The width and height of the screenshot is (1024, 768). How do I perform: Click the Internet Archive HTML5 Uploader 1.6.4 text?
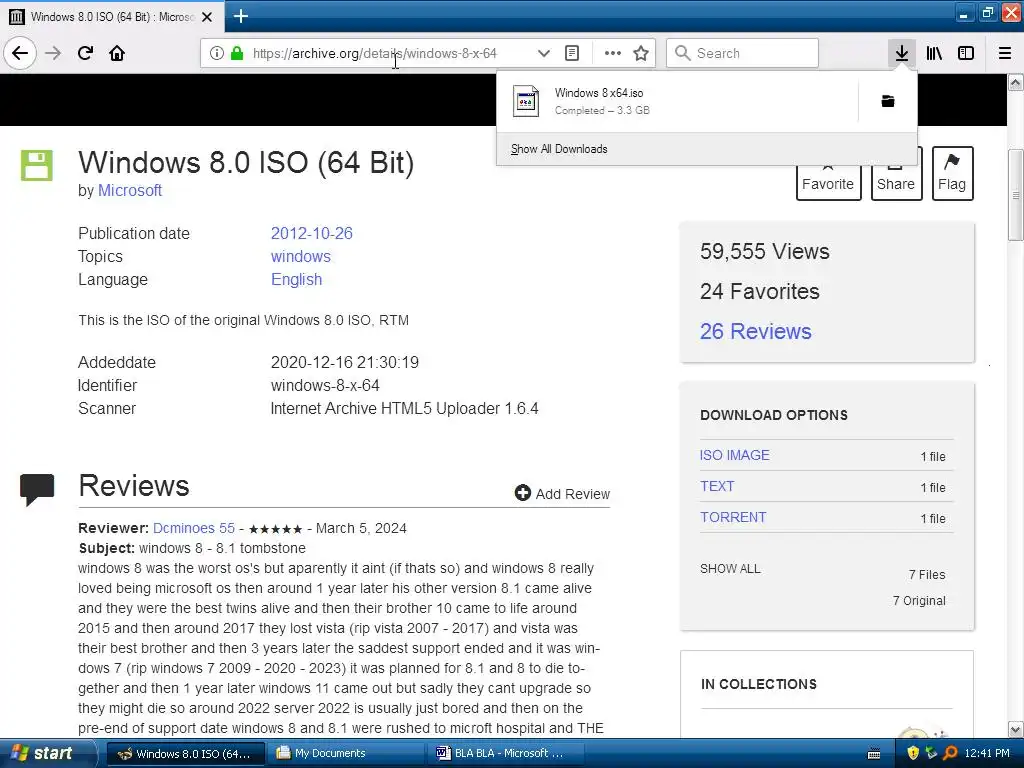[404, 408]
